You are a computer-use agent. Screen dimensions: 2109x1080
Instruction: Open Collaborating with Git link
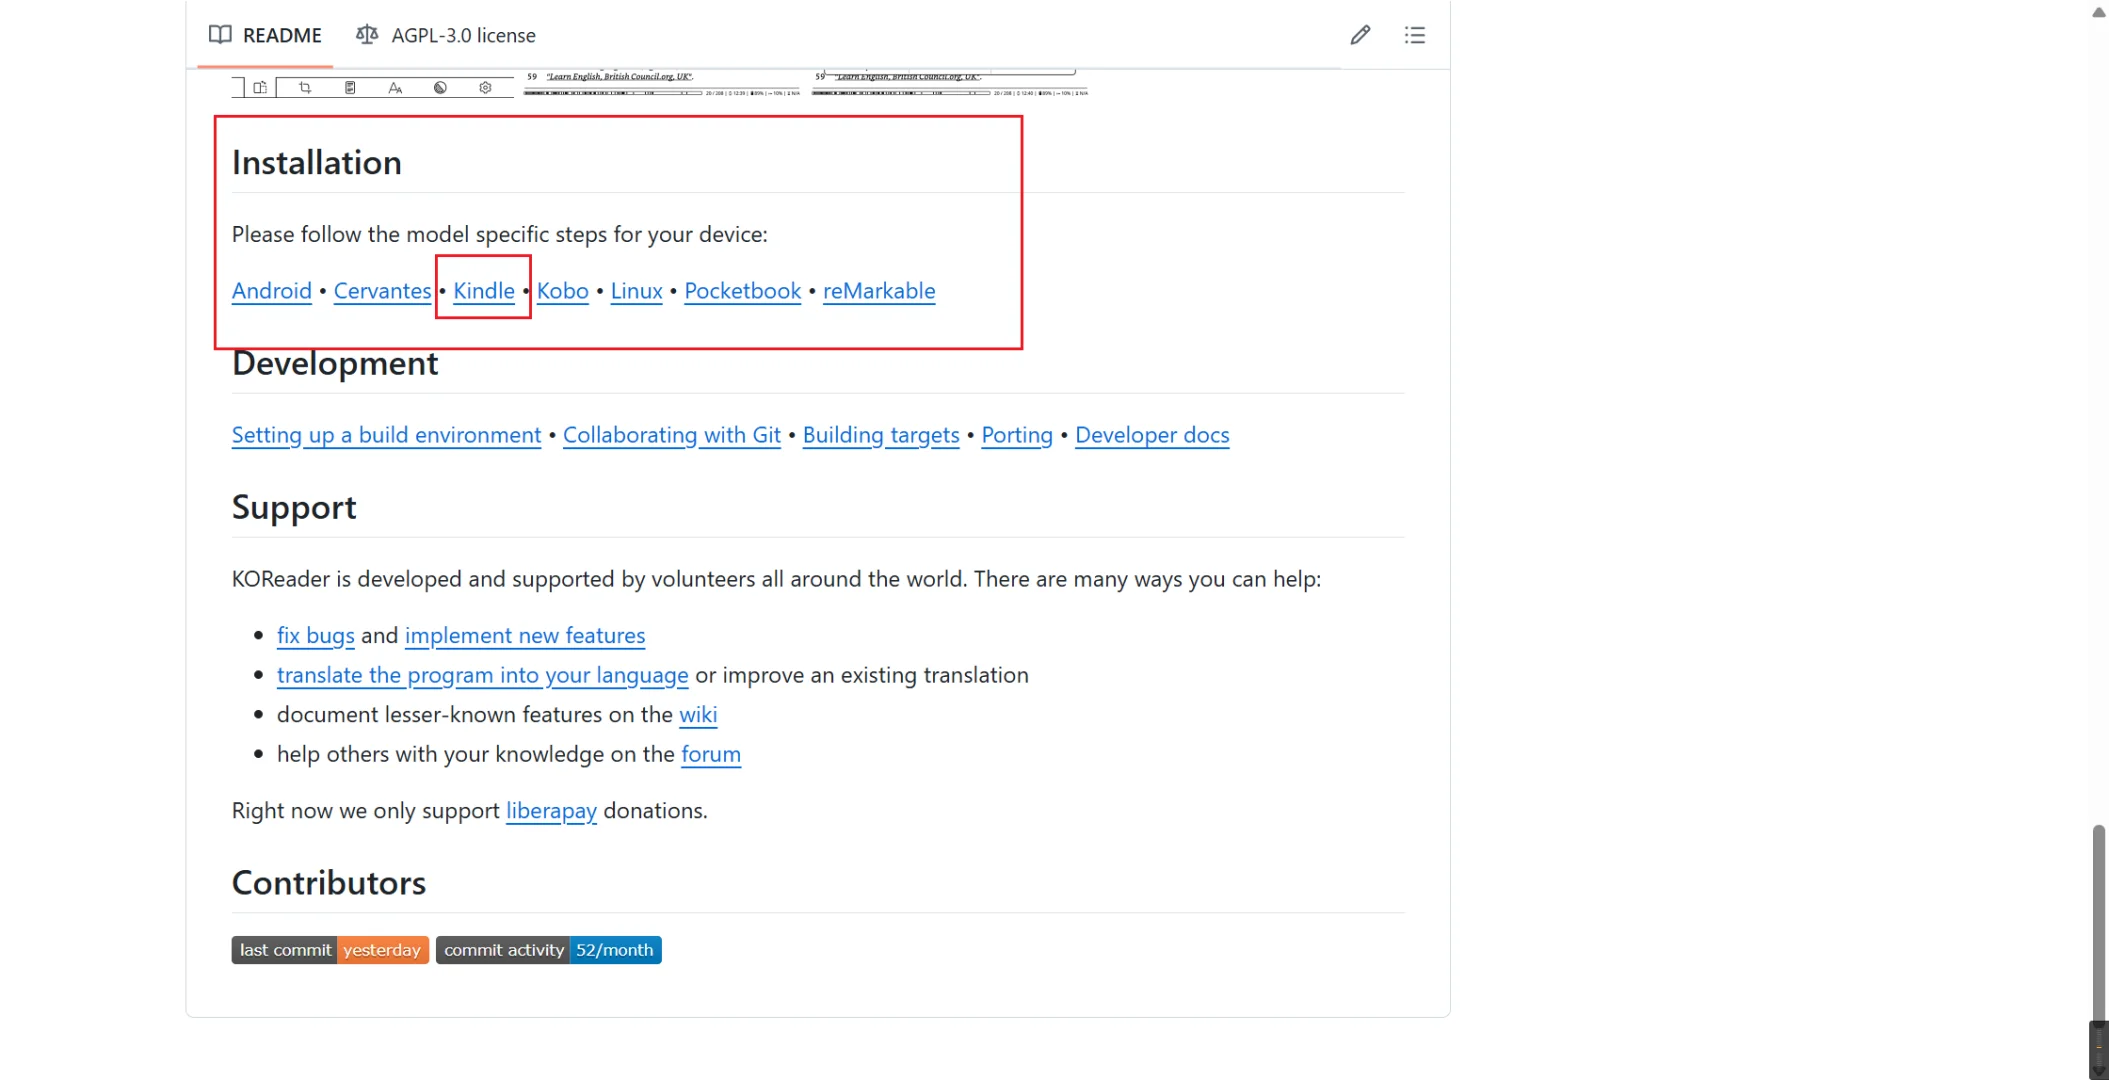pyautogui.click(x=672, y=435)
